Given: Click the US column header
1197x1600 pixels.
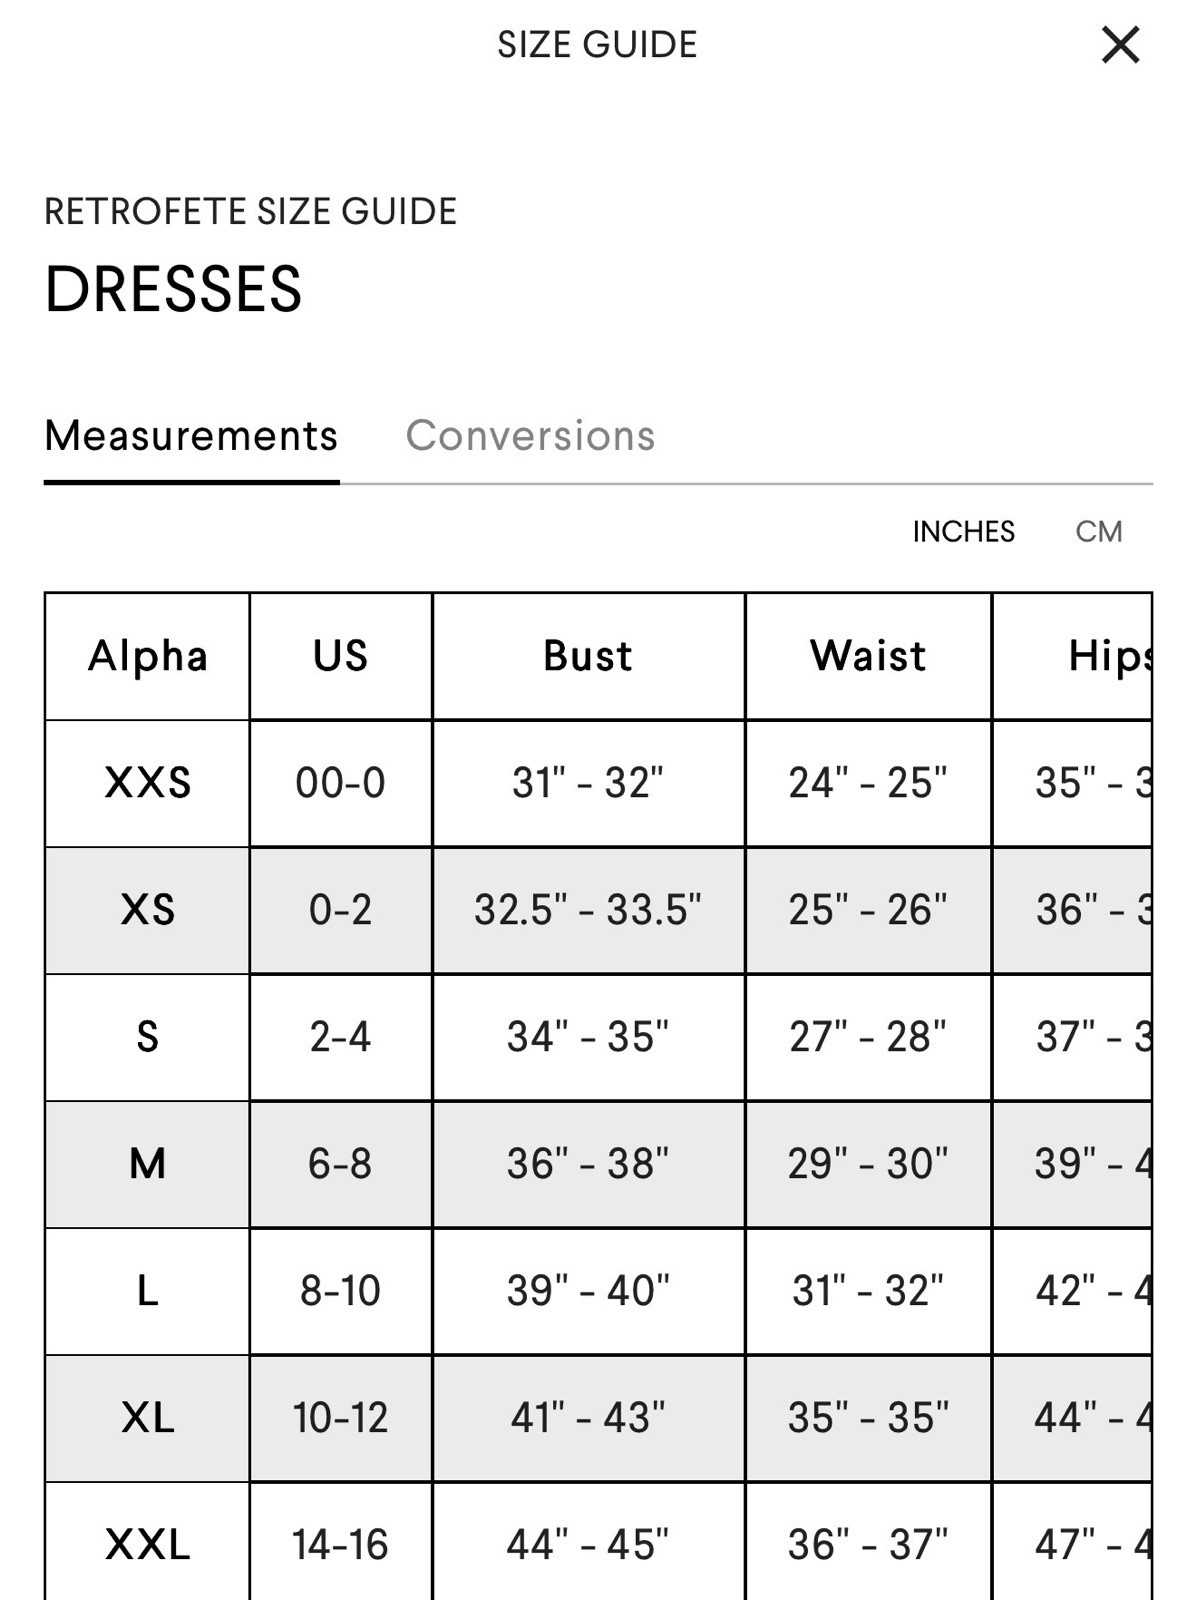Looking at the screenshot, I should 340,656.
